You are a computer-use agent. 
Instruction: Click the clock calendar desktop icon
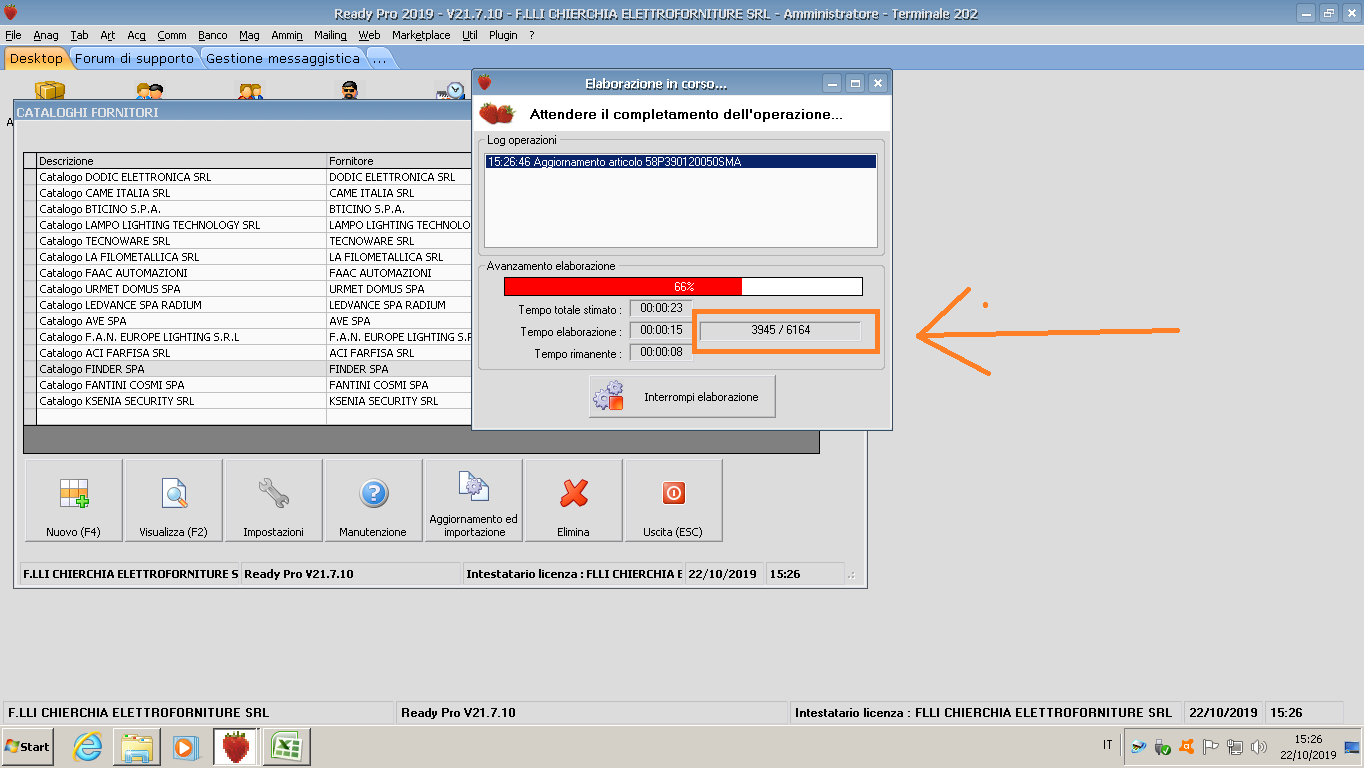click(x=451, y=91)
